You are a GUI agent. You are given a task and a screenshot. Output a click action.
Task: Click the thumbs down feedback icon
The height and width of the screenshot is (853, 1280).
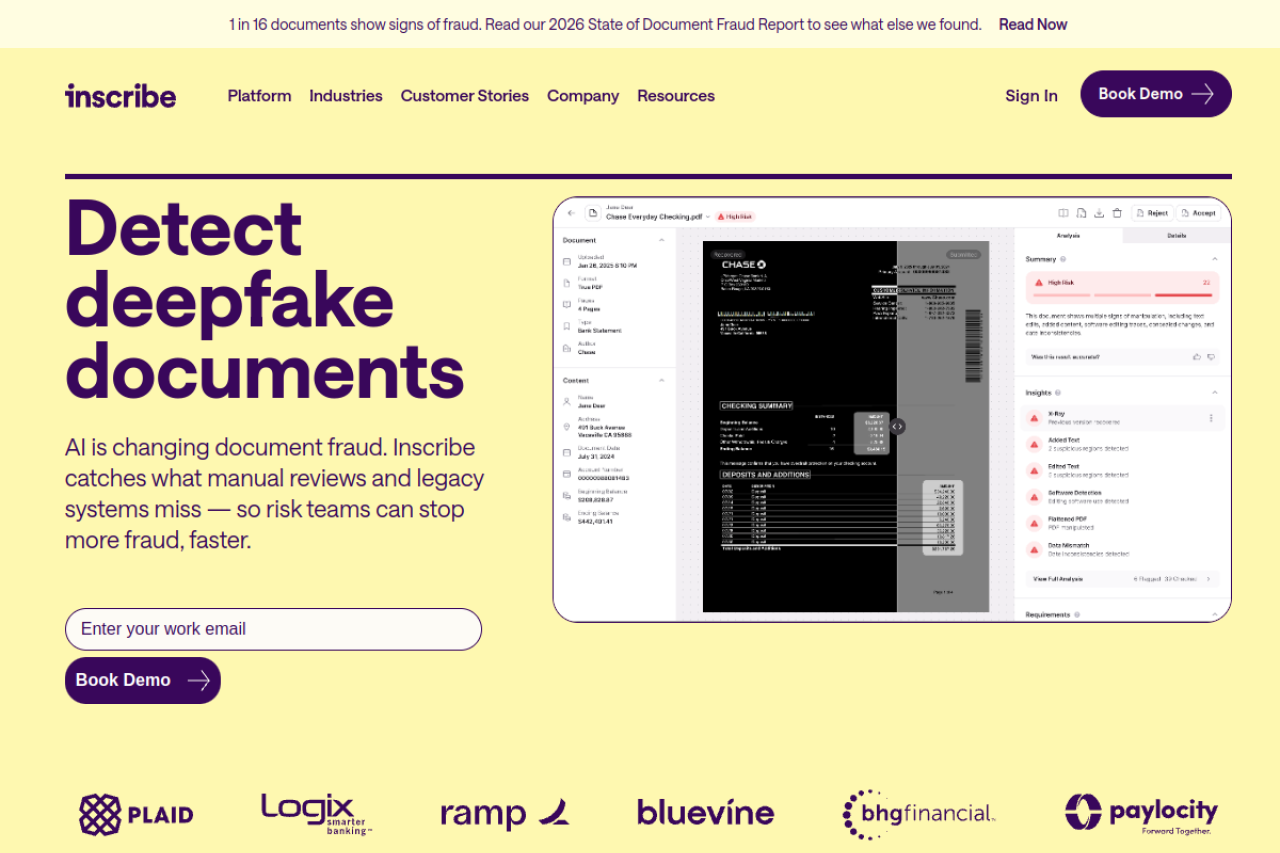(1211, 357)
